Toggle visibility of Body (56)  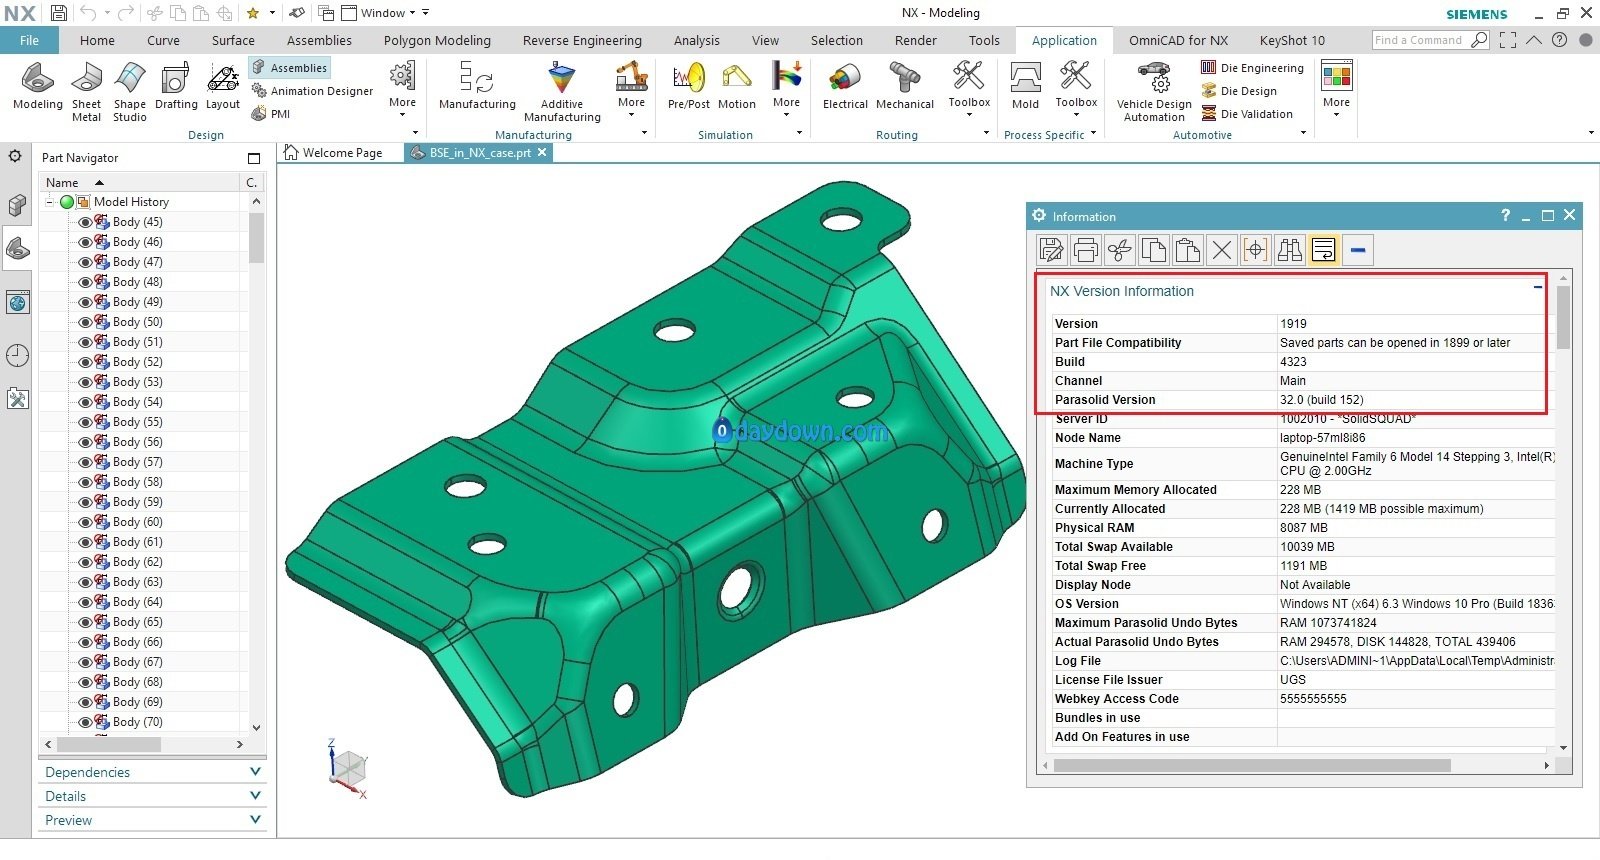pyautogui.click(x=85, y=442)
